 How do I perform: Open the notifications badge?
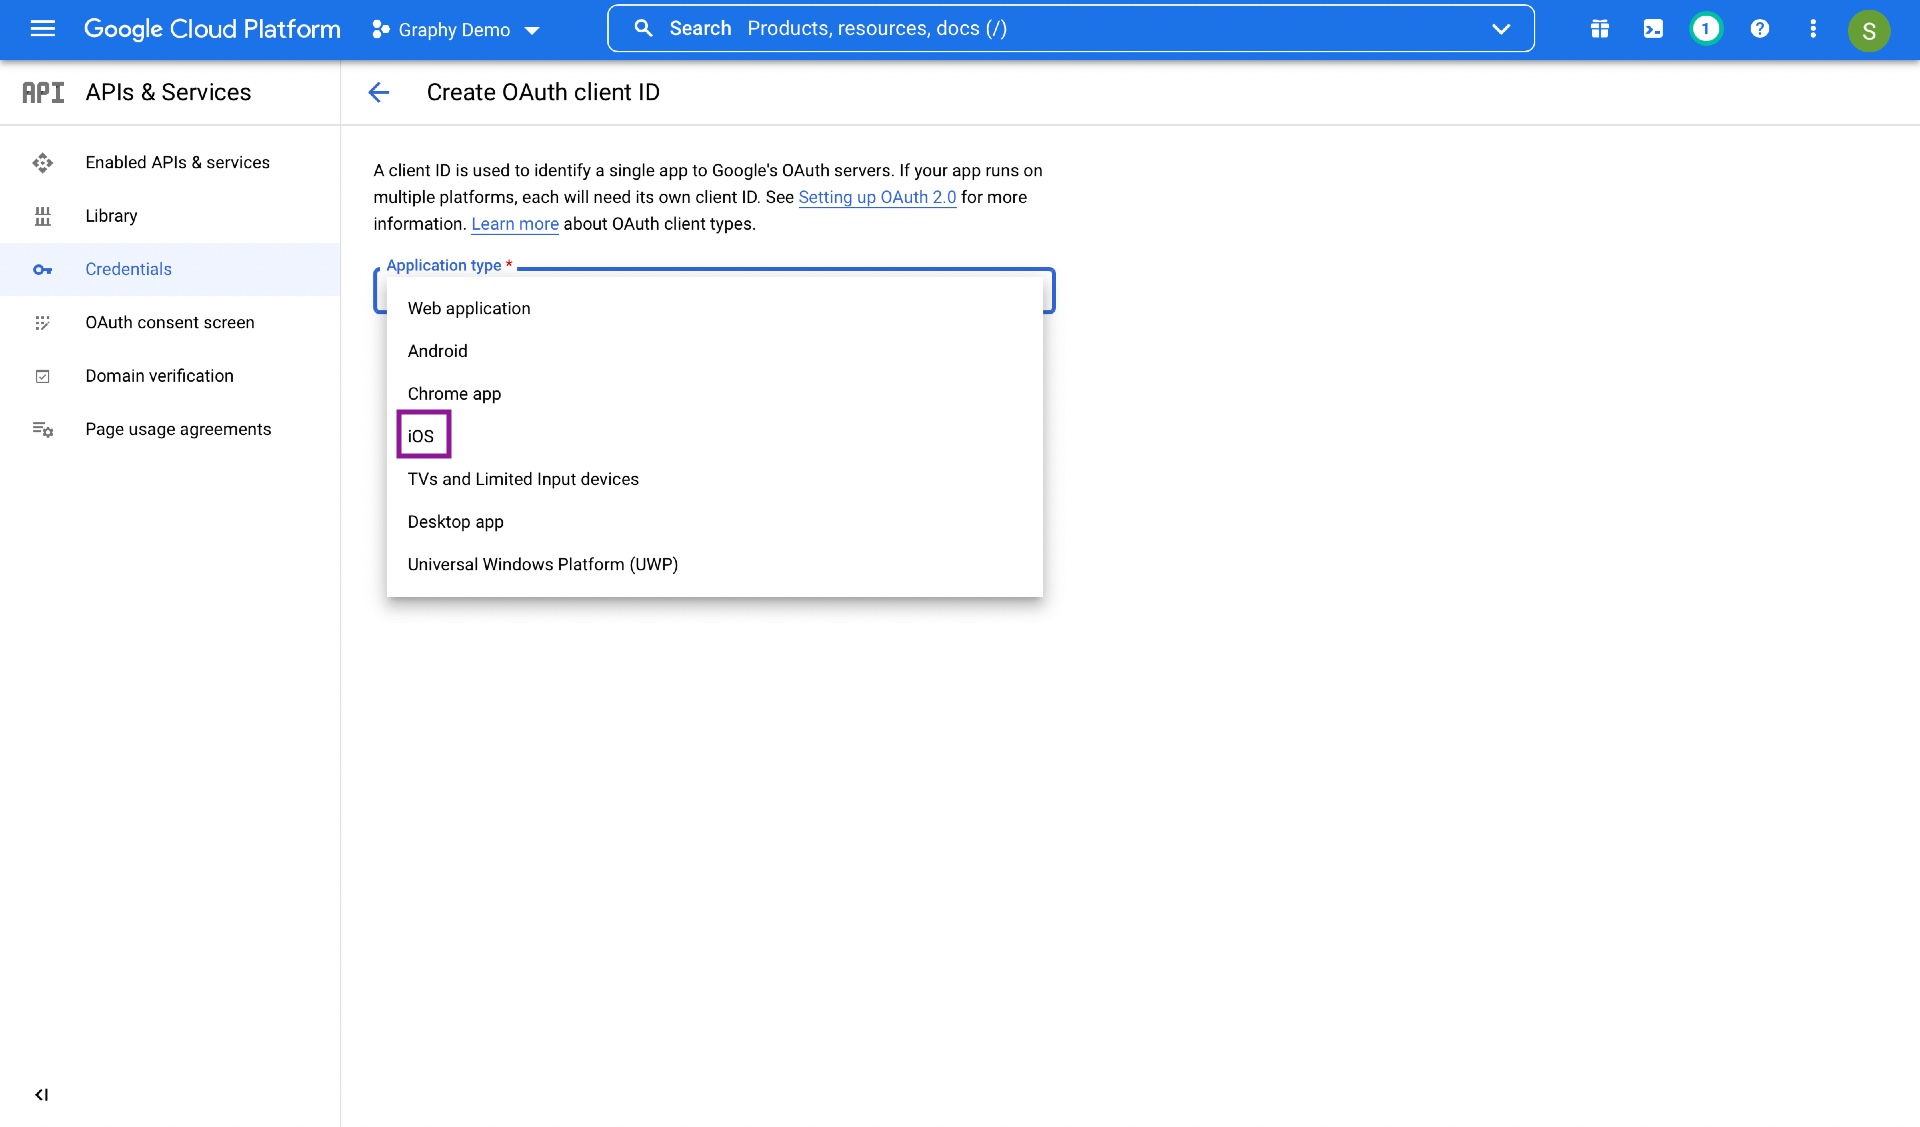point(1706,29)
